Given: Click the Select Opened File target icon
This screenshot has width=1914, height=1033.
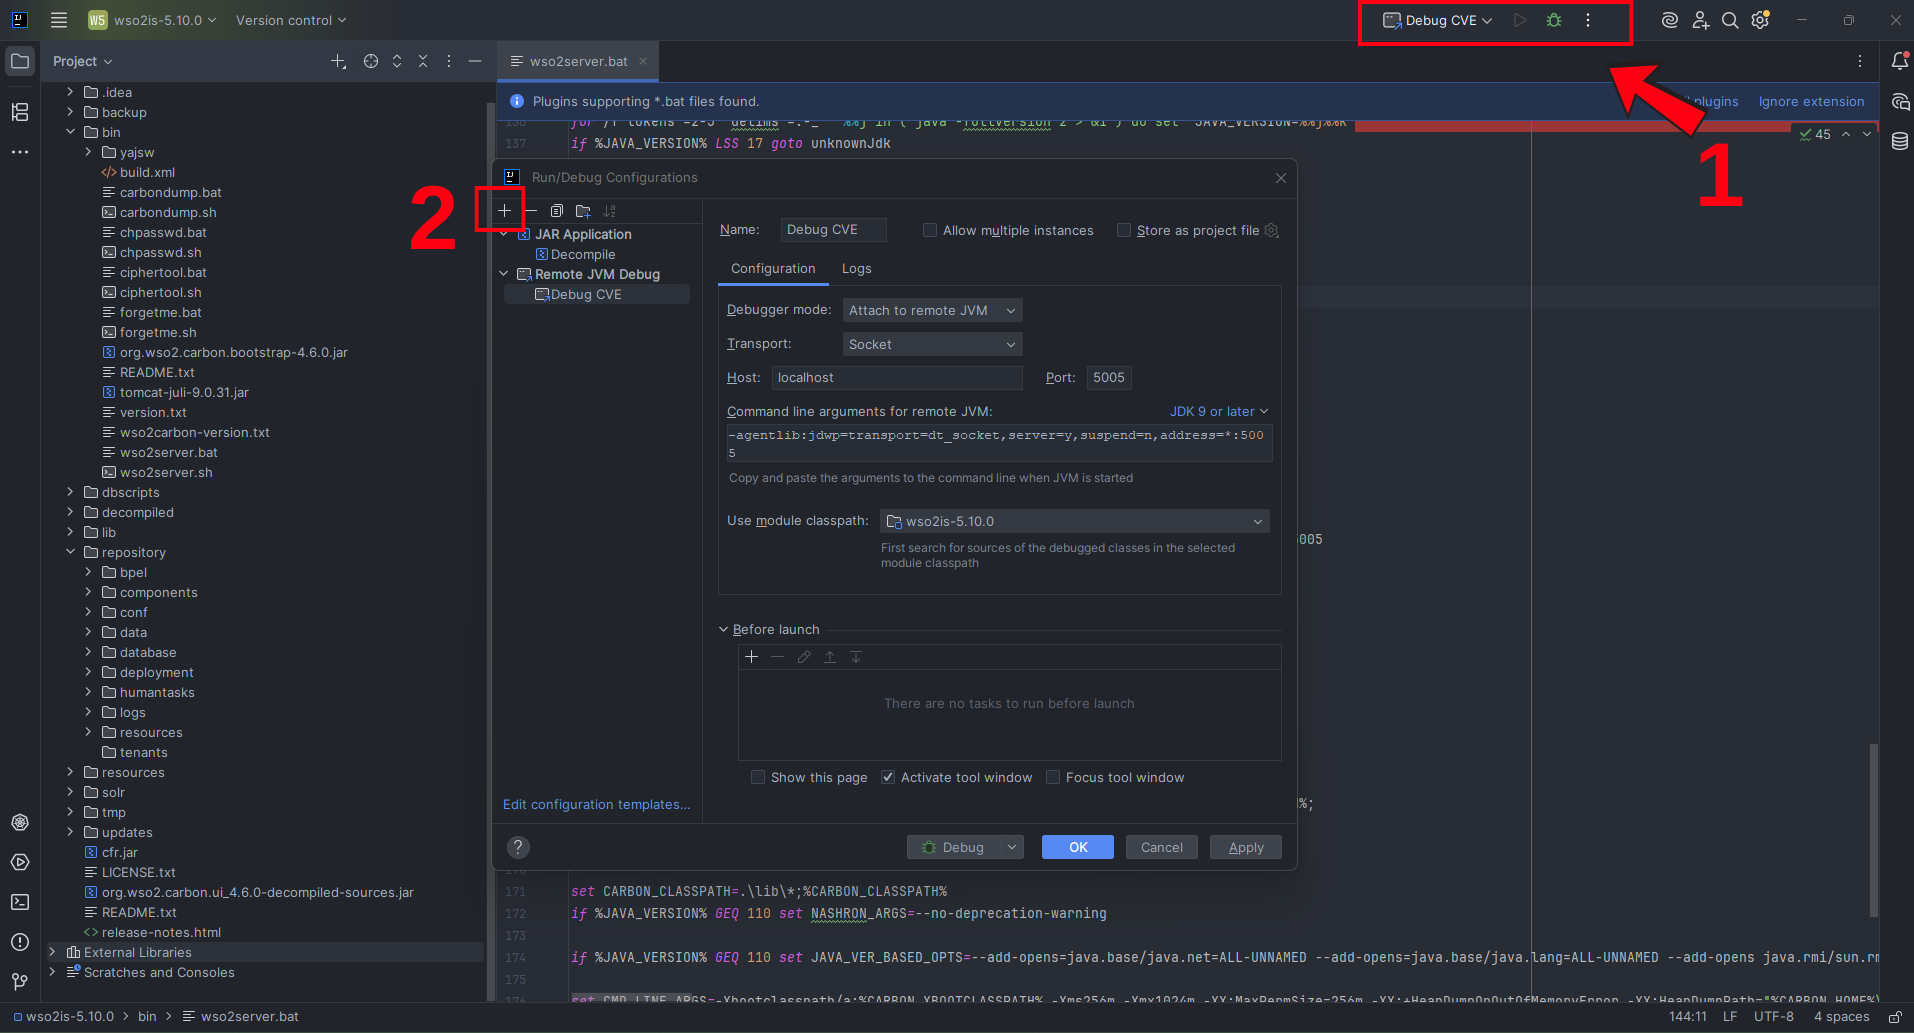Looking at the screenshot, I should tap(371, 61).
